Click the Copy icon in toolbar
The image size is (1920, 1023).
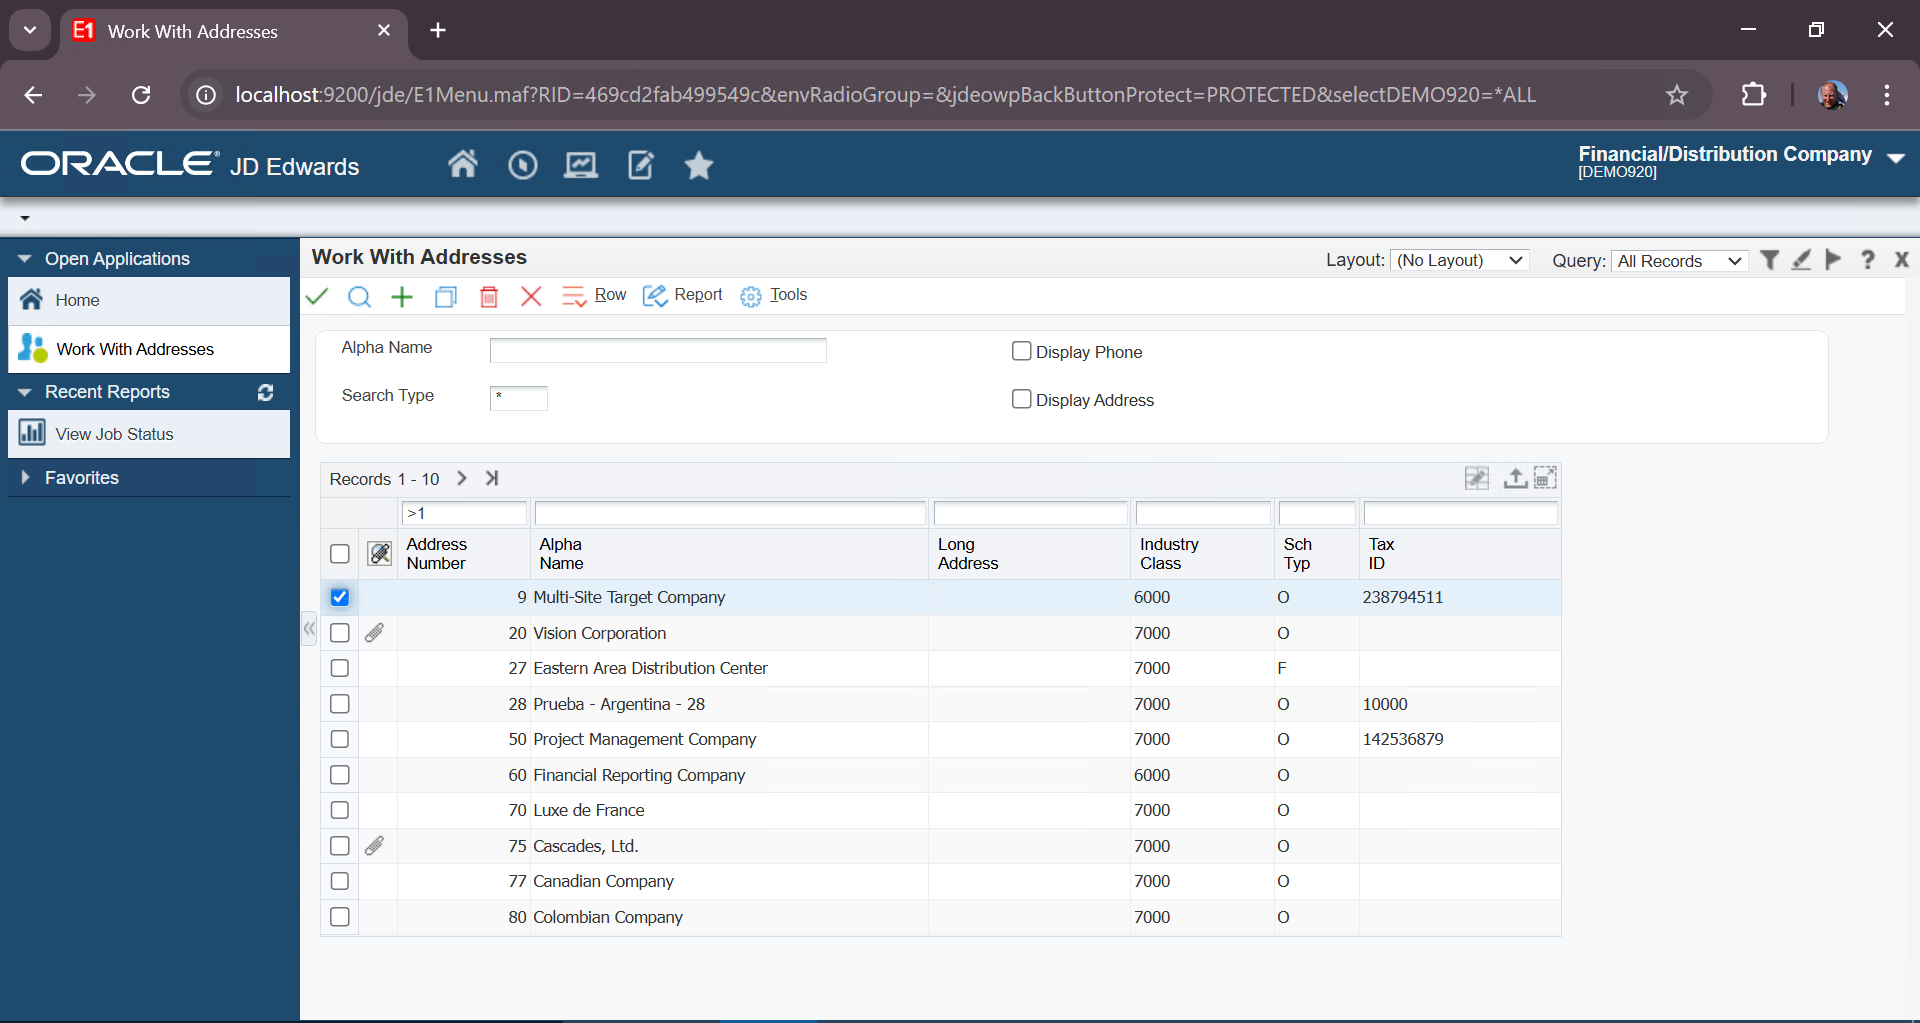click(446, 296)
